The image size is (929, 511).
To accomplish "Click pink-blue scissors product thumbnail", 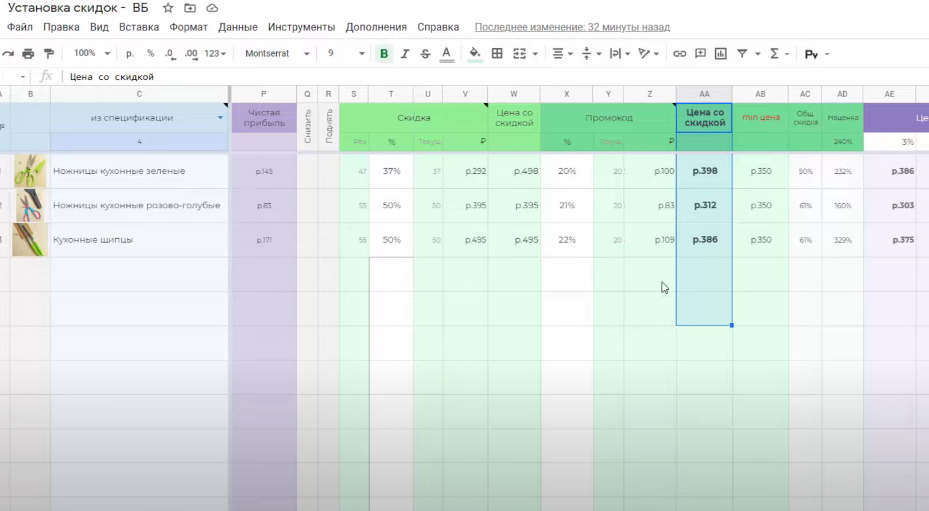I will click(30, 205).
